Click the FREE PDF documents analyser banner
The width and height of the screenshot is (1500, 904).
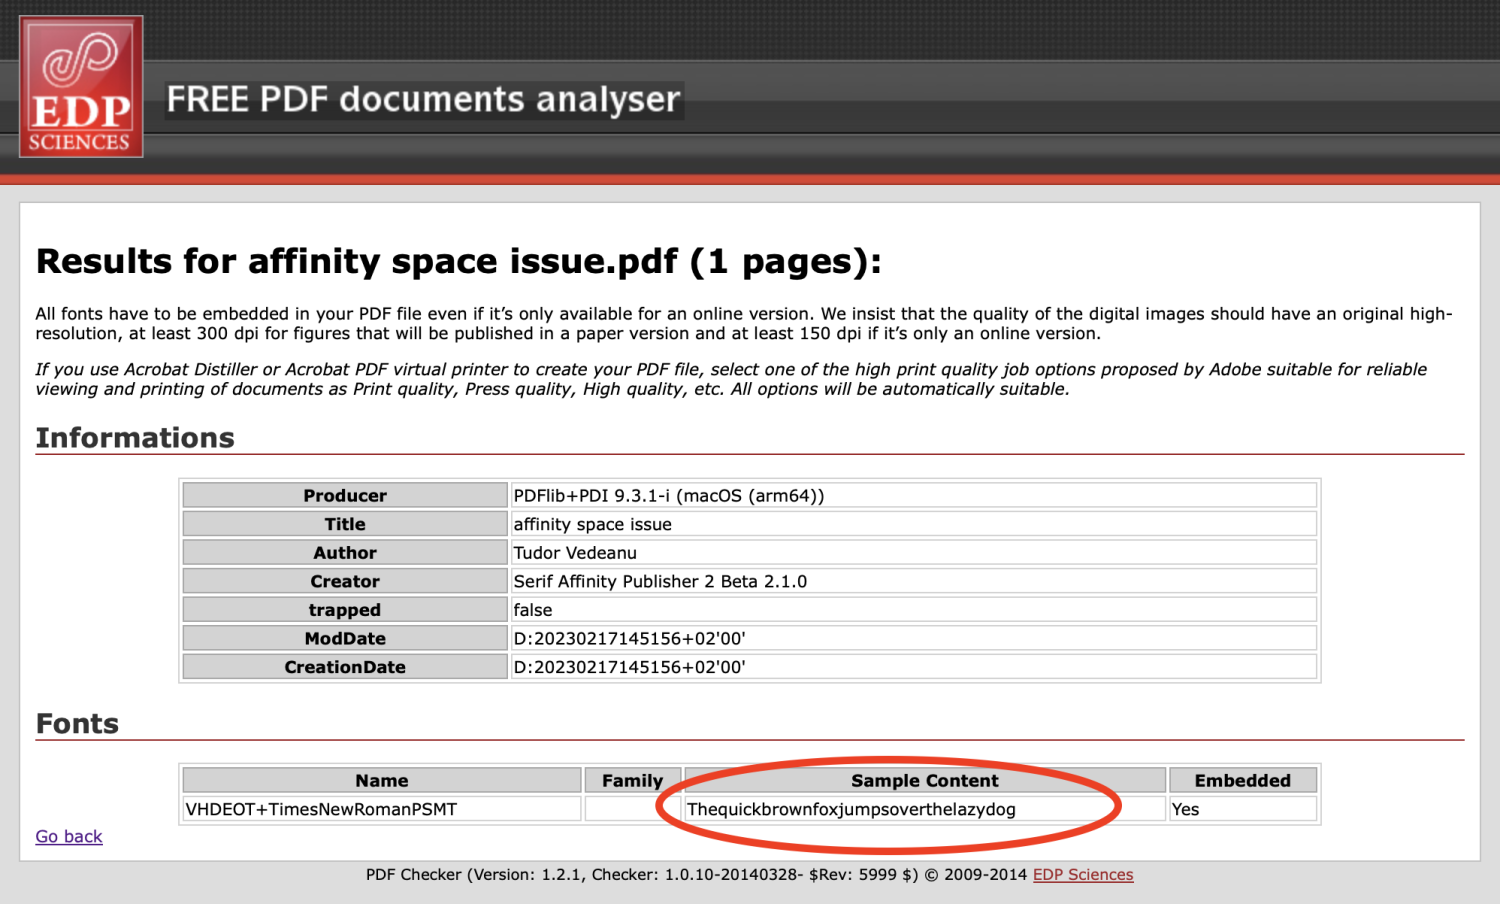pos(423,98)
